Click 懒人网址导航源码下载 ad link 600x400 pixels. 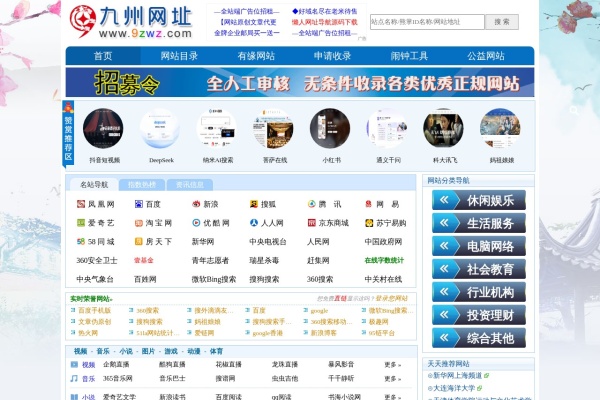(x=324, y=22)
